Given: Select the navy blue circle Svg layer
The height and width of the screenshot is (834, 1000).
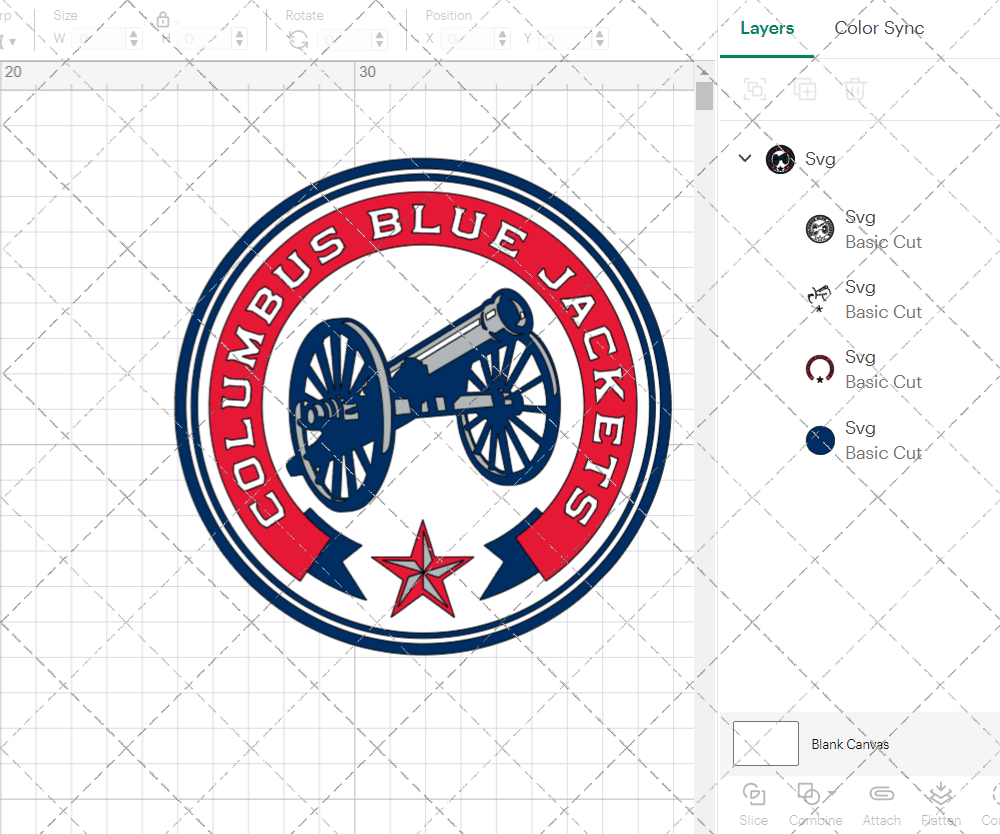Looking at the screenshot, I should 820,440.
